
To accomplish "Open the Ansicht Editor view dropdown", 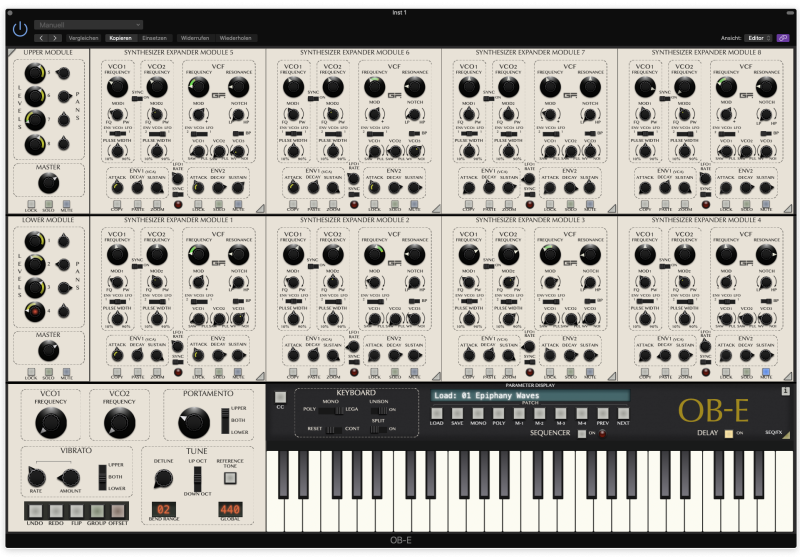I will (x=759, y=38).
